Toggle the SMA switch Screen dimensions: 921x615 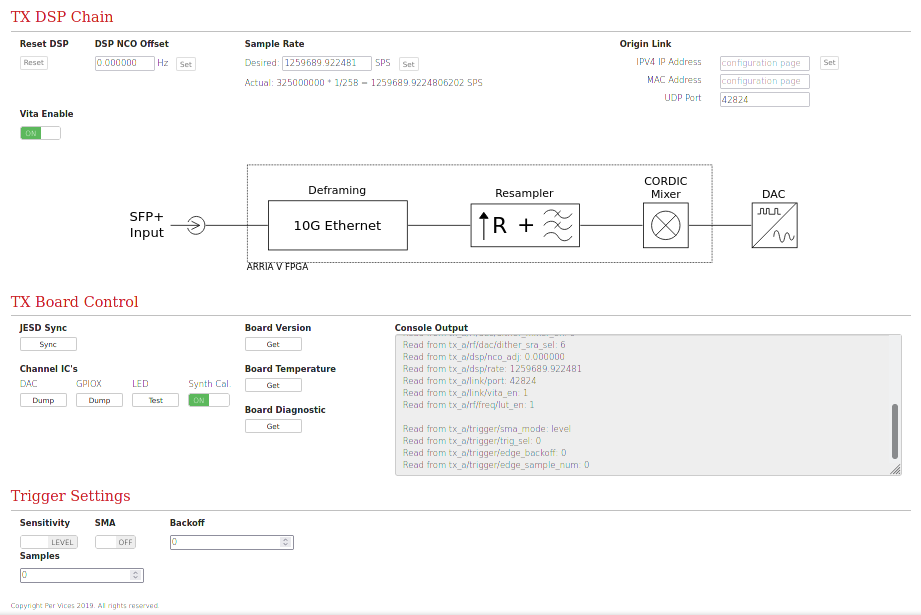115,542
